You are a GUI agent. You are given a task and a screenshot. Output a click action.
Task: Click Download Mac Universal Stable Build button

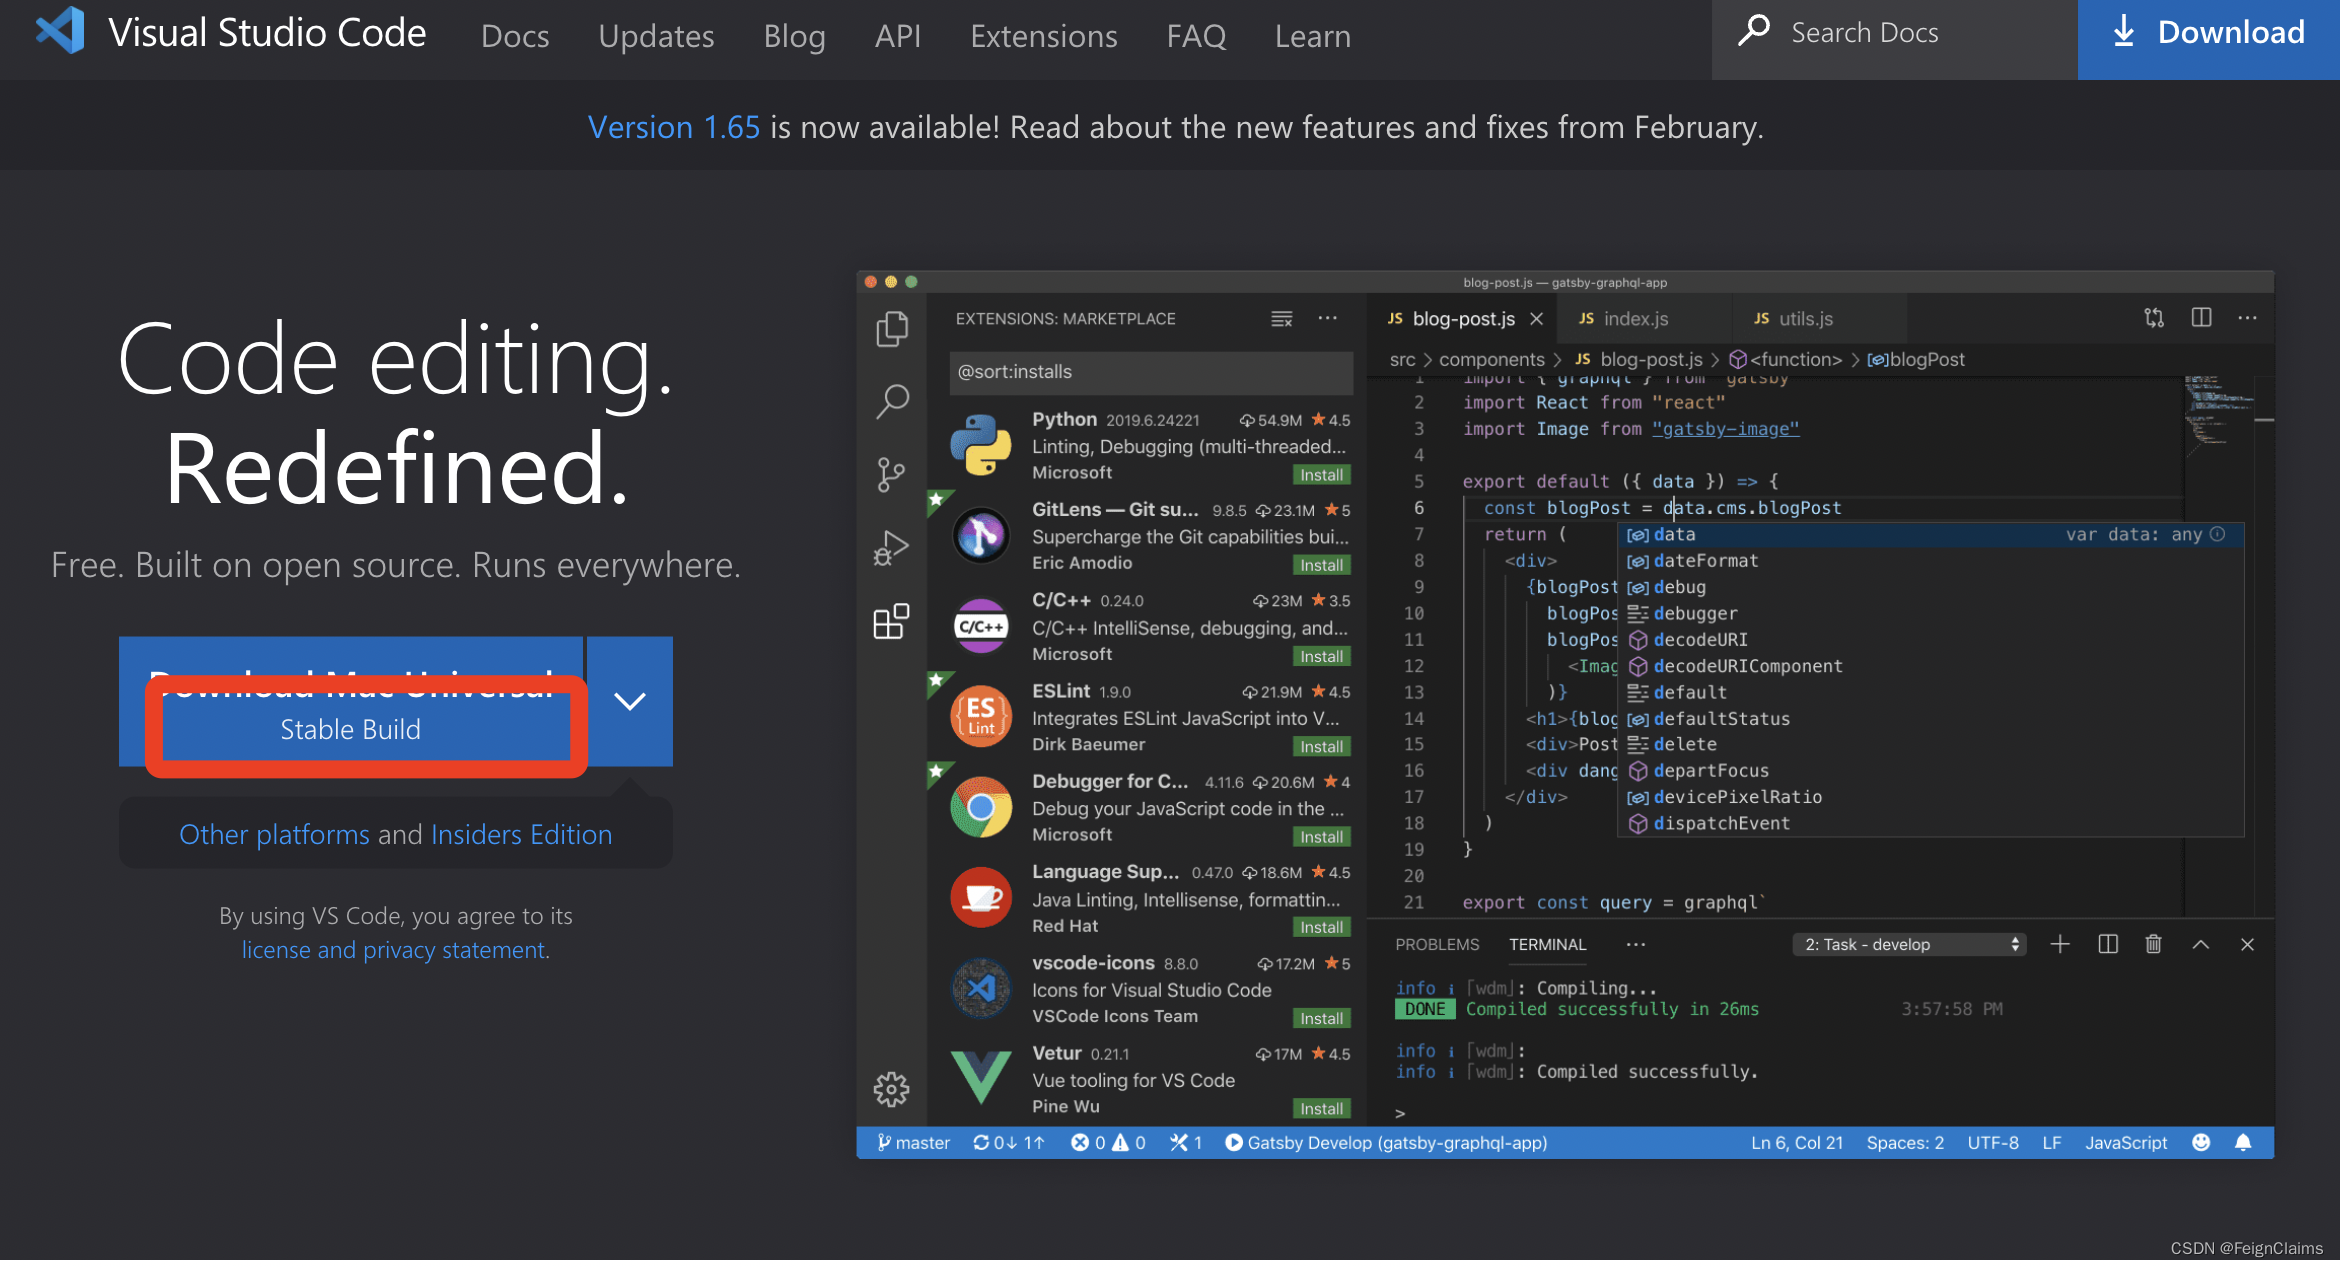(351, 702)
